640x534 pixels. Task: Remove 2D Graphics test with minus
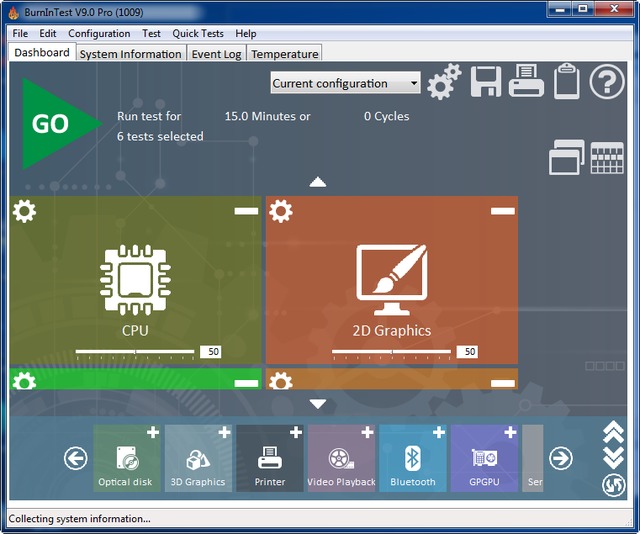(502, 211)
